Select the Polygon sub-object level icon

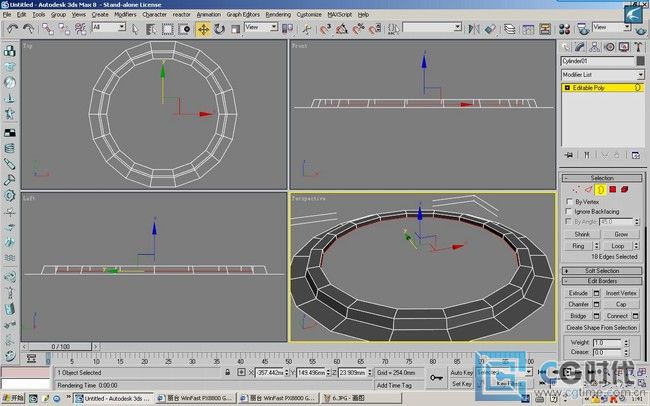click(x=612, y=190)
